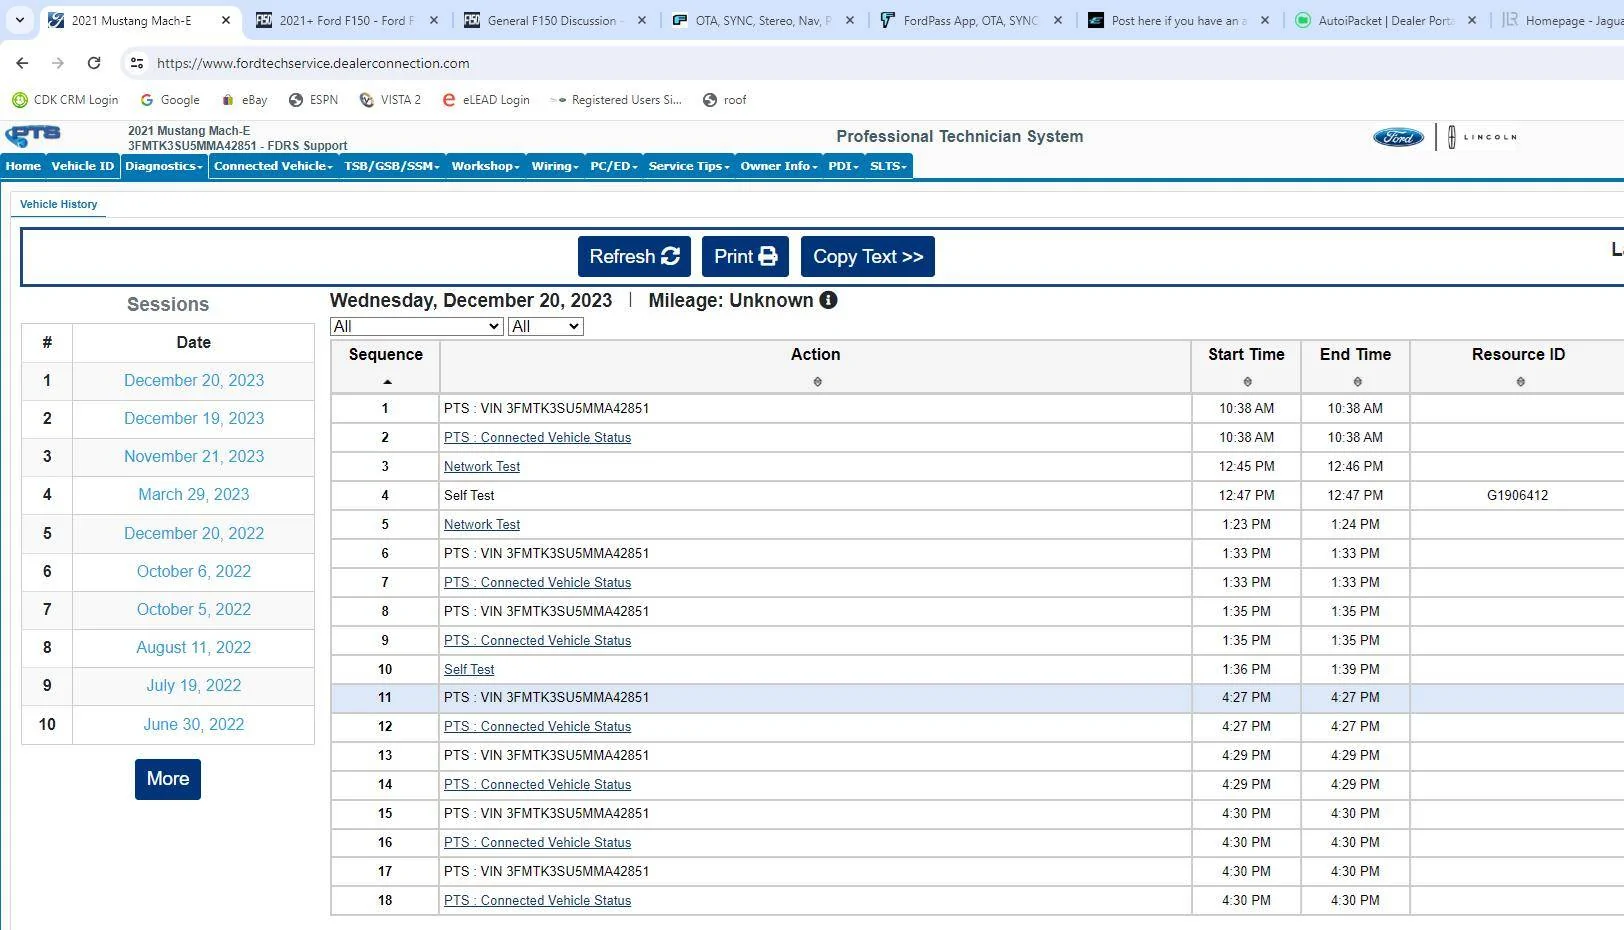Screen dimensions: 1624x930
Task: Expand the Connected Vehicle menu
Action: 273,166
